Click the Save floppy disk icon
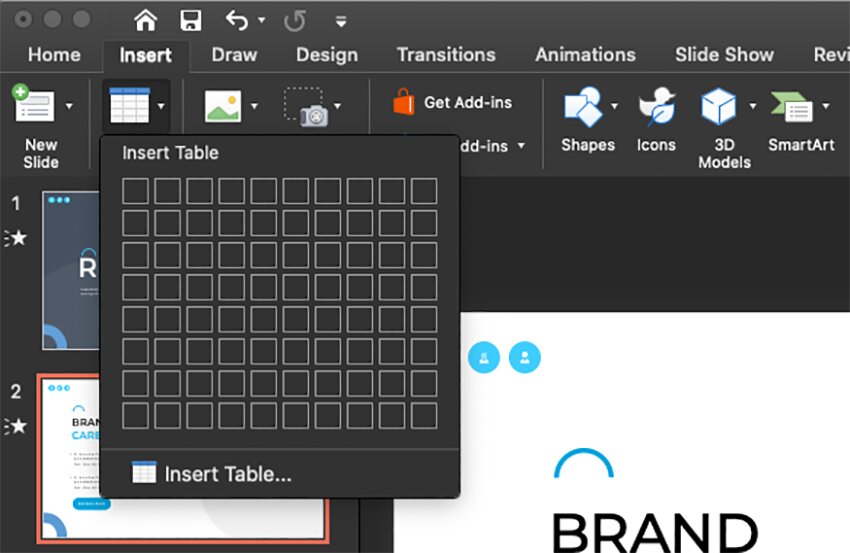The image size is (850, 553). pos(190,20)
